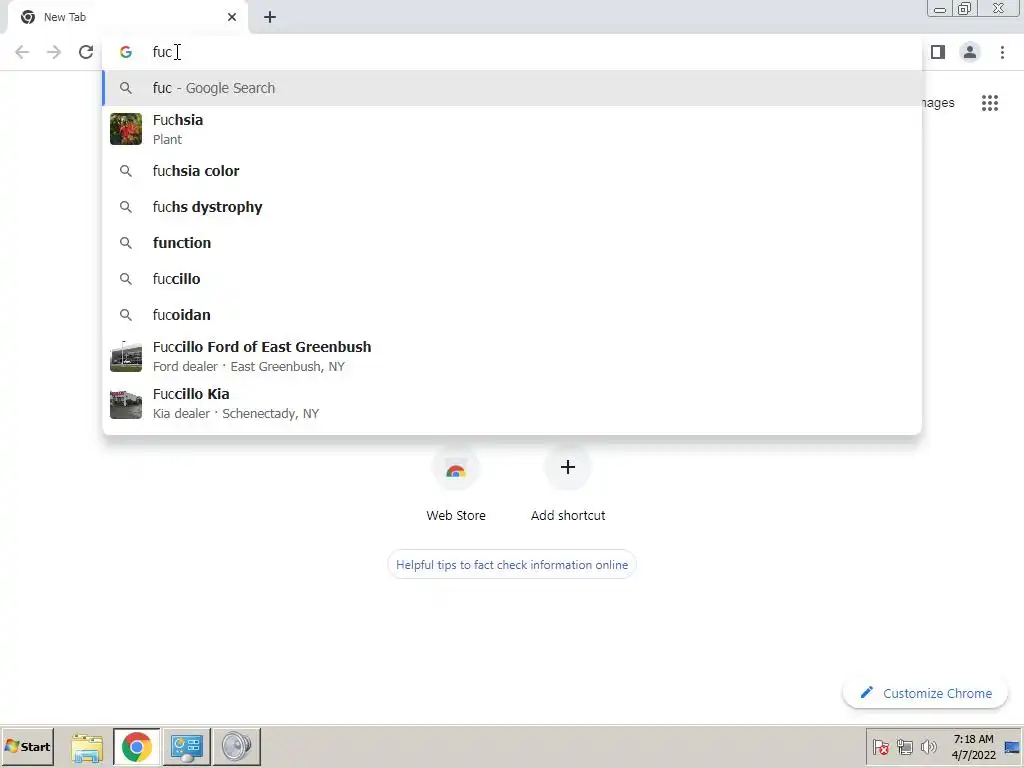Select the function suggestion
The width and height of the screenshot is (1024, 768).
[x=512, y=243]
